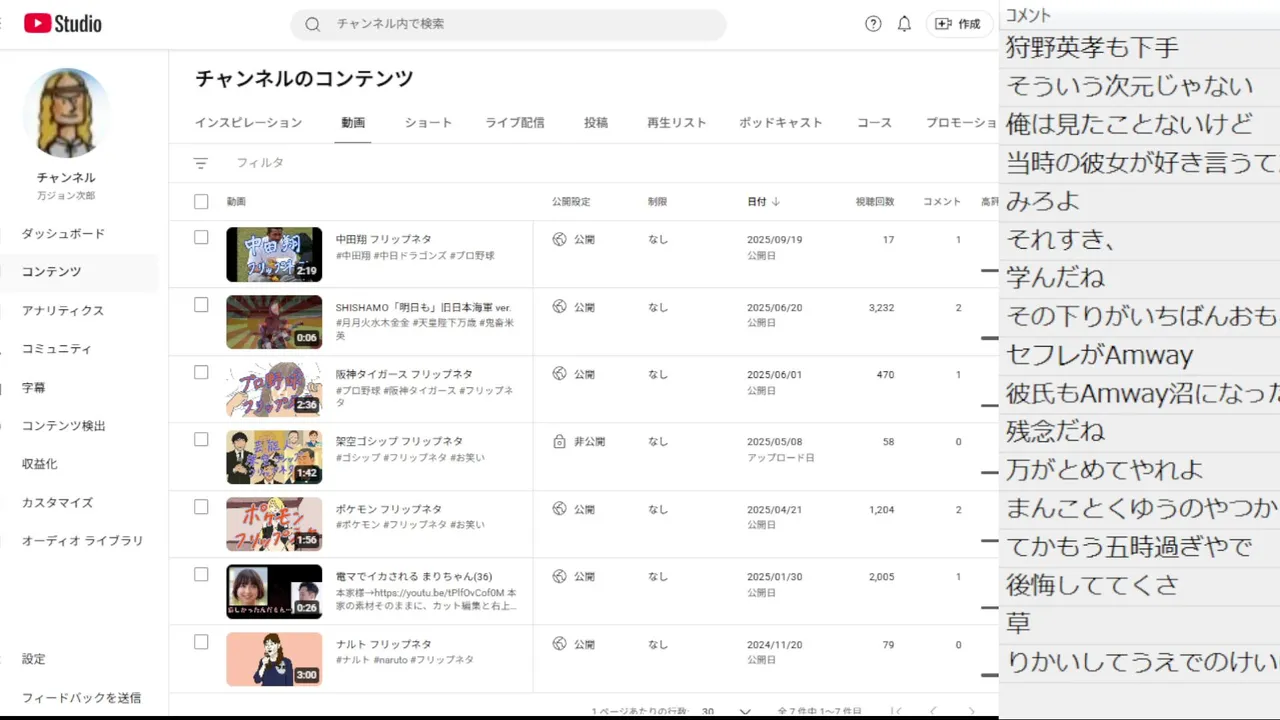Open the ショート tab
The image size is (1280, 720).
[x=428, y=123]
